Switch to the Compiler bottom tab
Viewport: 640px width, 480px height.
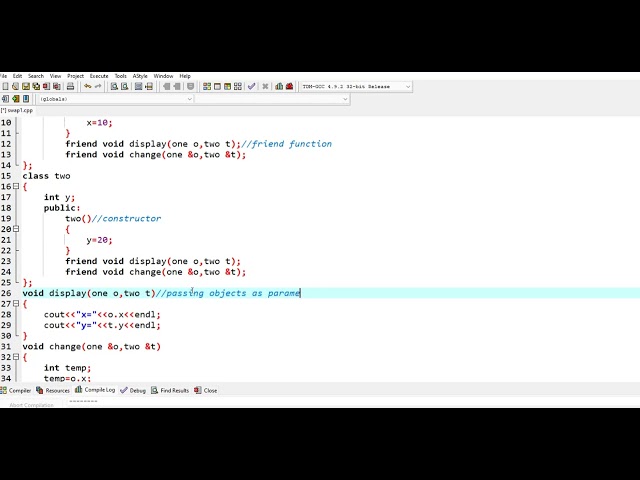(x=16, y=391)
